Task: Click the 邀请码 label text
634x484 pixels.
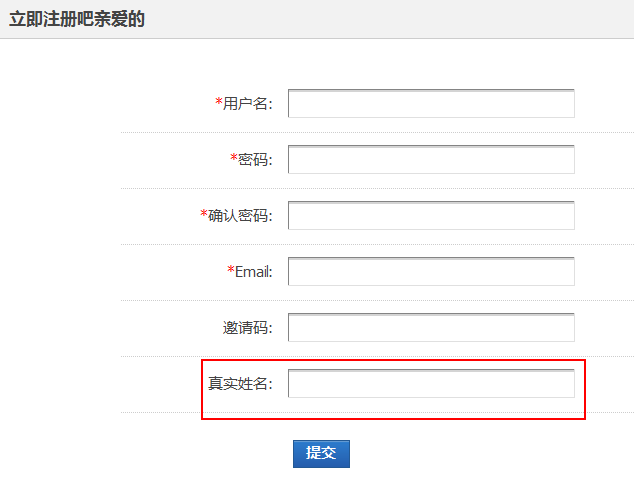Action: [247, 328]
